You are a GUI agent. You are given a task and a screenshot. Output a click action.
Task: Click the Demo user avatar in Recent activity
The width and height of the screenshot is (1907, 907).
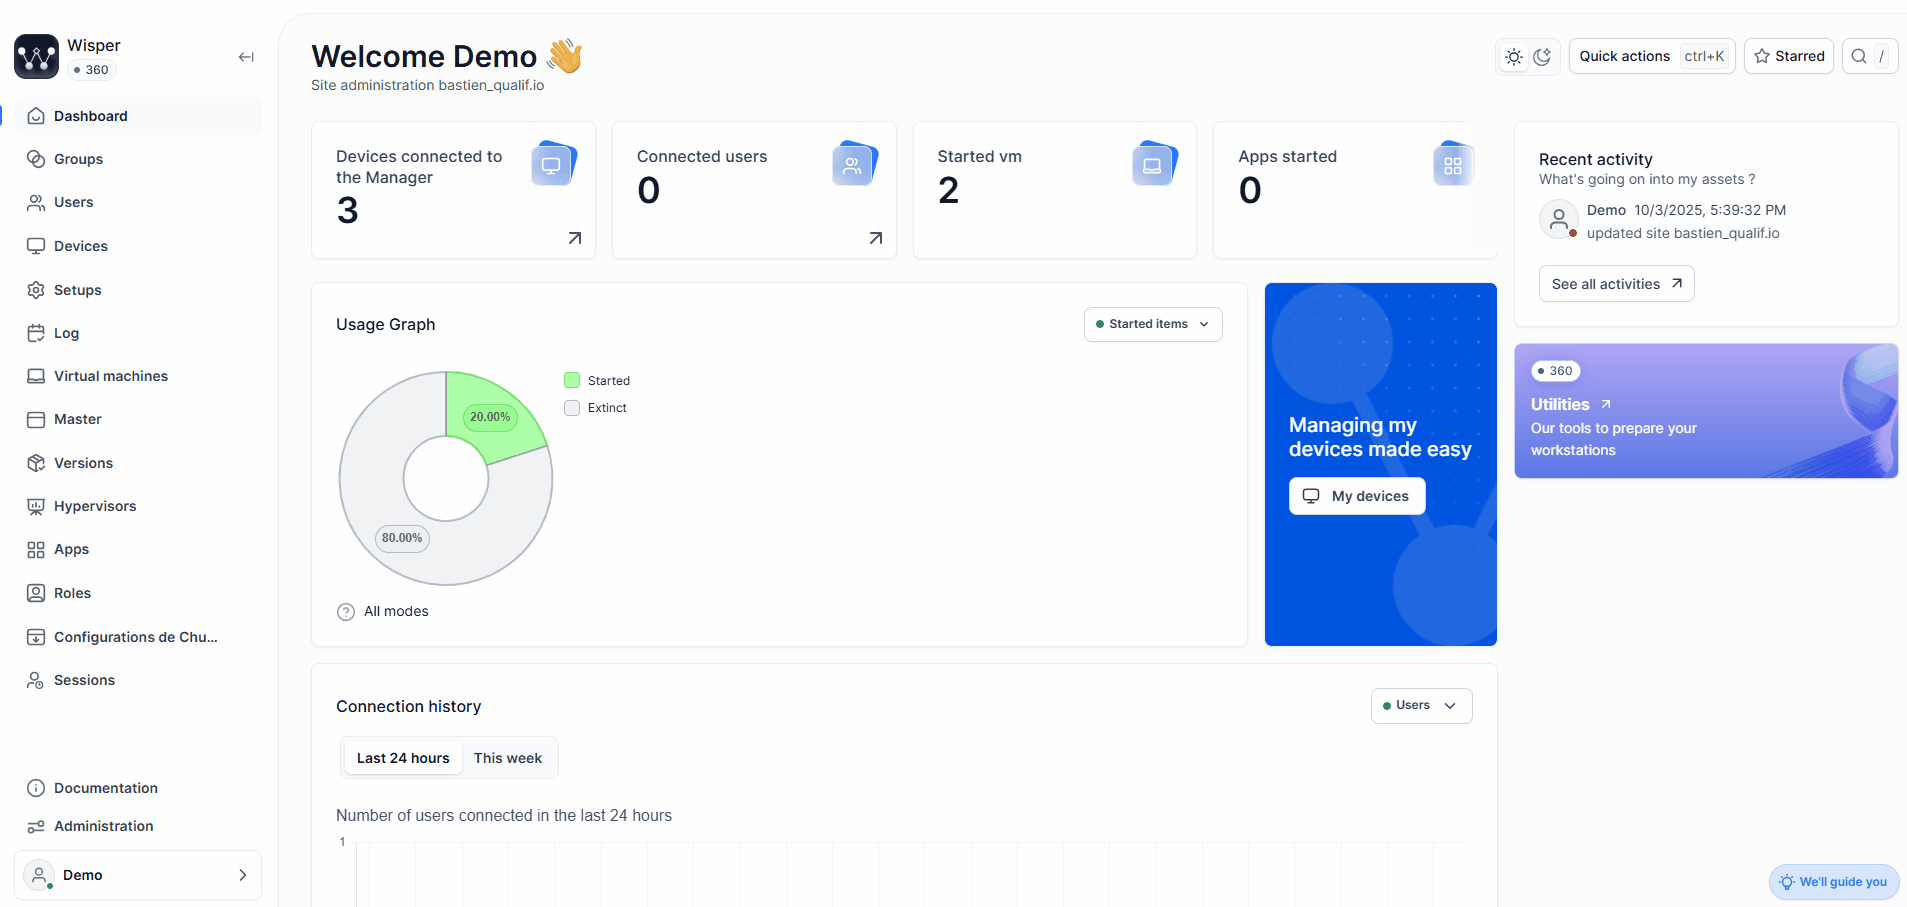coord(1559,219)
